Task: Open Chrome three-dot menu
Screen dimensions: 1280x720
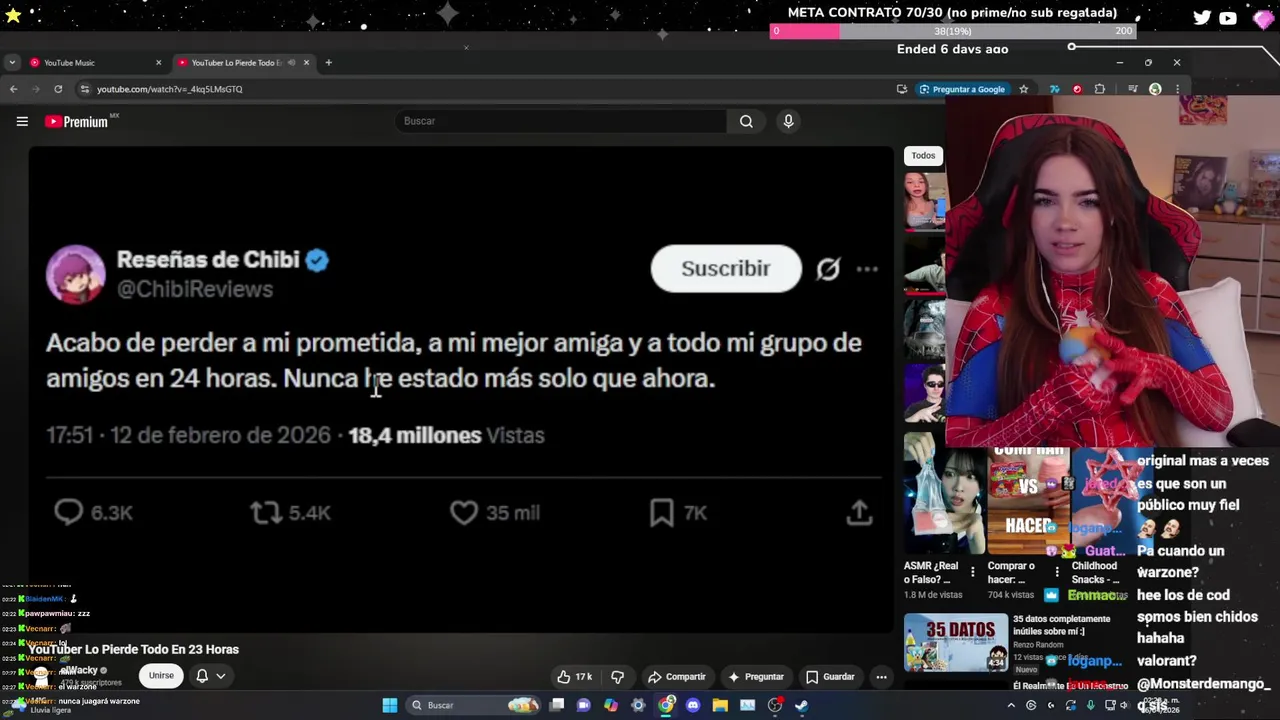Action: click(x=1177, y=89)
